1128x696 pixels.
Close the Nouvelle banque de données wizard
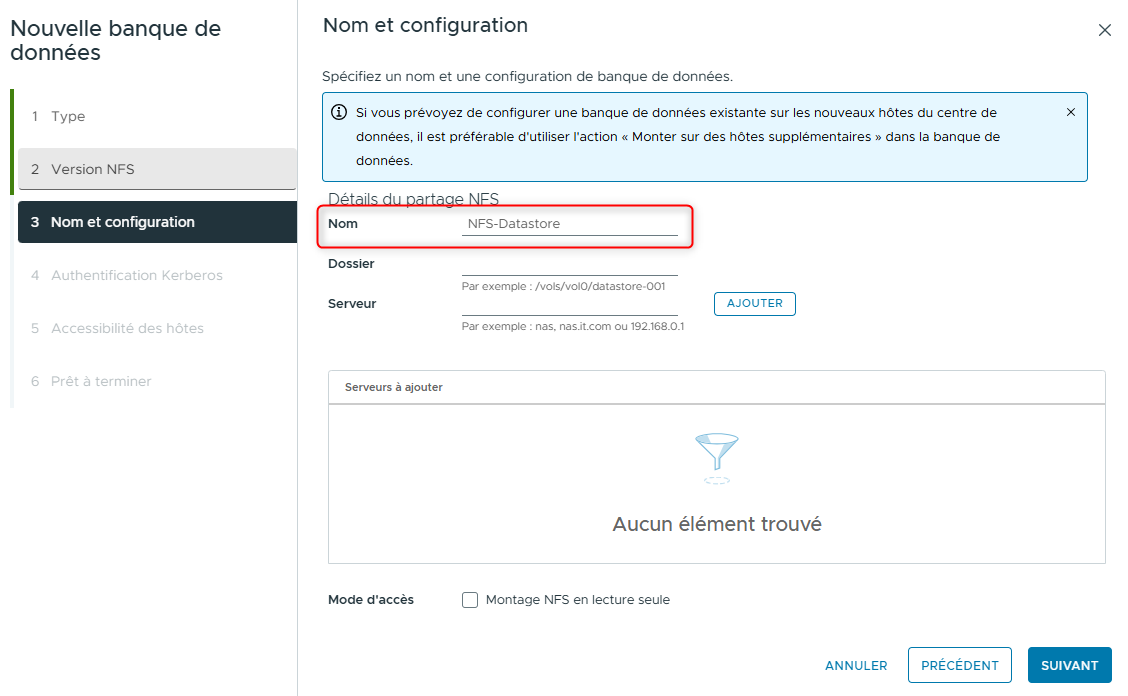[1105, 30]
